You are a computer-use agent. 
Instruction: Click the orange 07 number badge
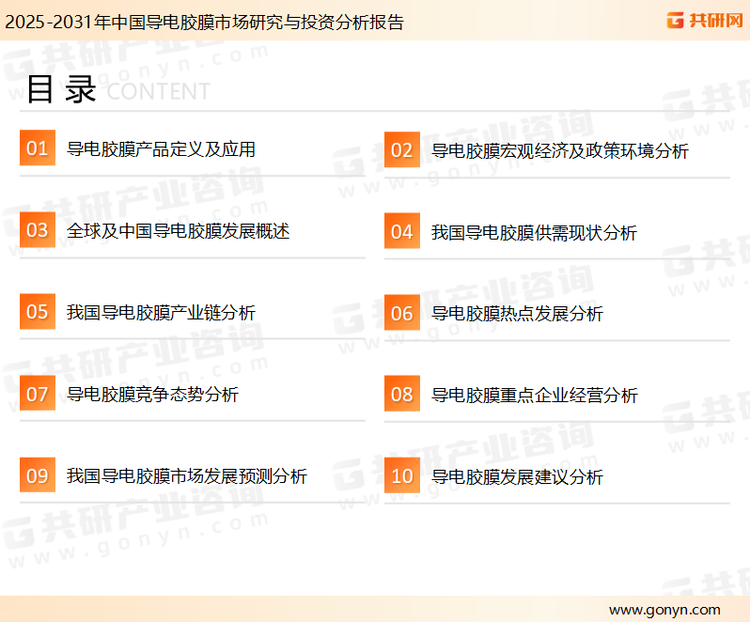(x=37, y=393)
